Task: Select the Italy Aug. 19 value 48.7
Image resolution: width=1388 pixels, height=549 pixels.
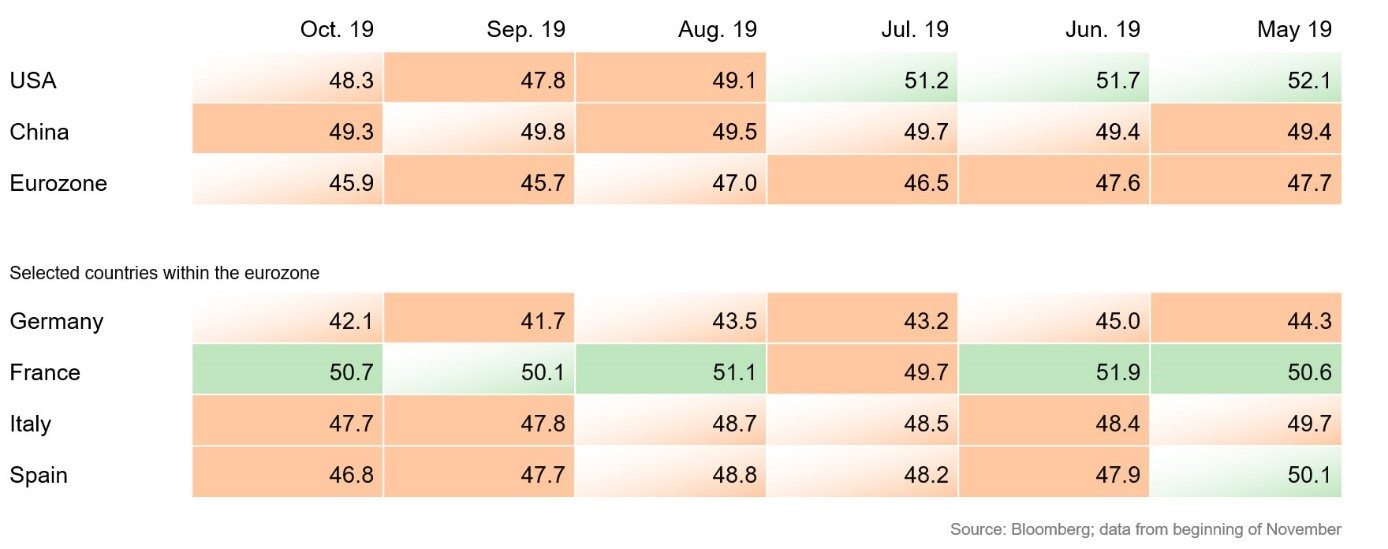Action: [734, 424]
